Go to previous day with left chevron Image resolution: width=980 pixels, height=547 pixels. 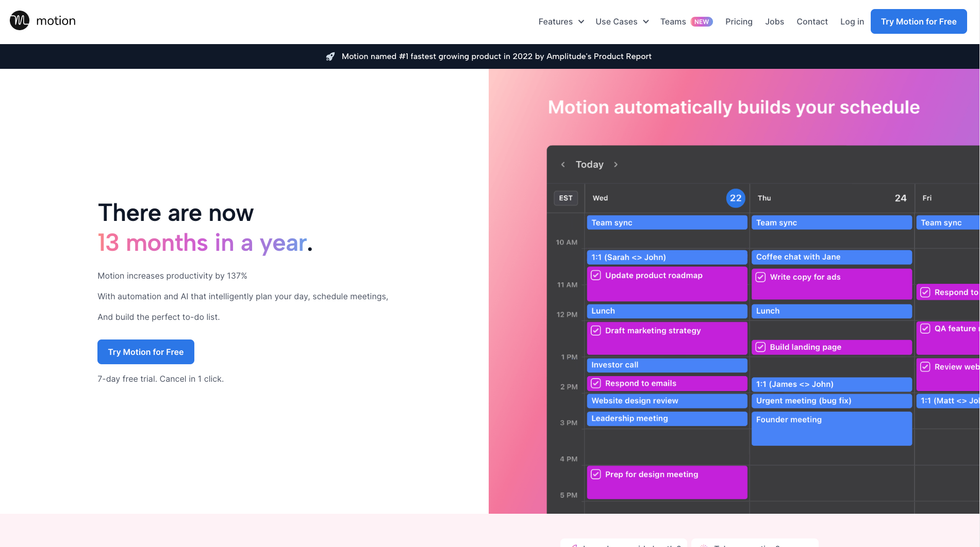pos(562,164)
